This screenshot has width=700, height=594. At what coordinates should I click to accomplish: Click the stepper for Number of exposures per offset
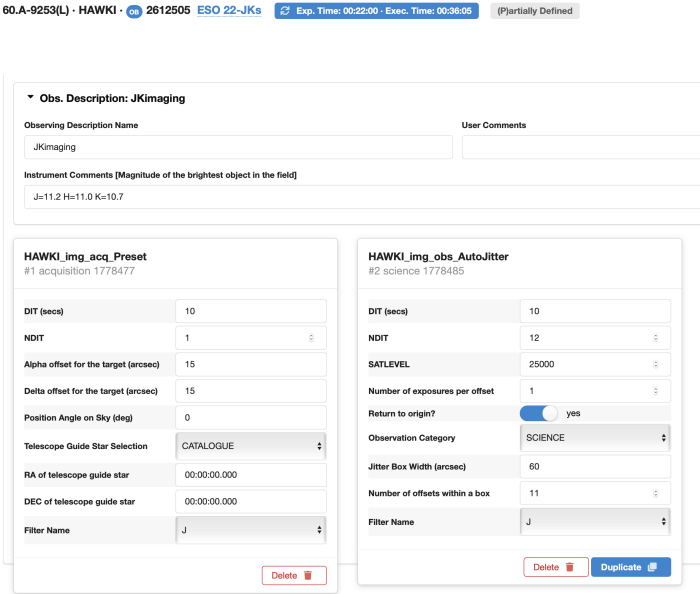click(655, 390)
